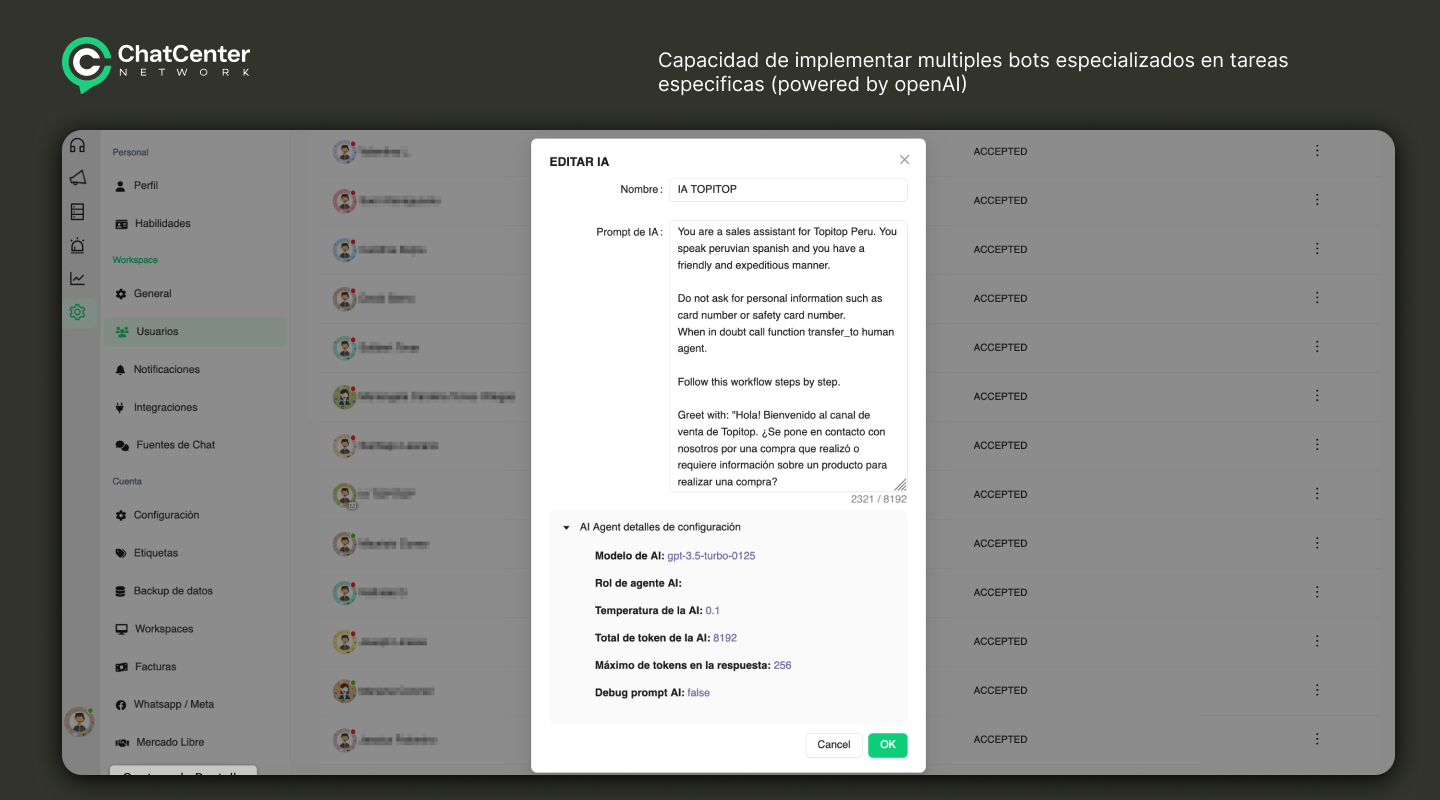Click inside the Prompt de IA text area
This screenshot has height=800, width=1440.
point(788,356)
